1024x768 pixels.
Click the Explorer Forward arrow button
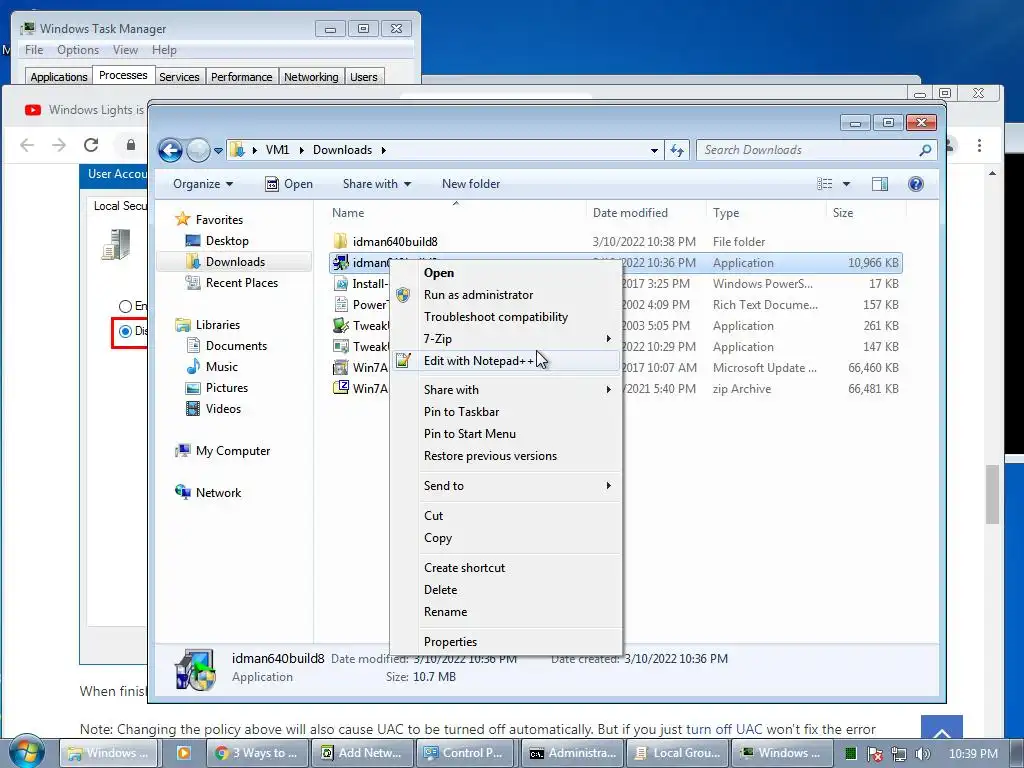tap(198, 150)
